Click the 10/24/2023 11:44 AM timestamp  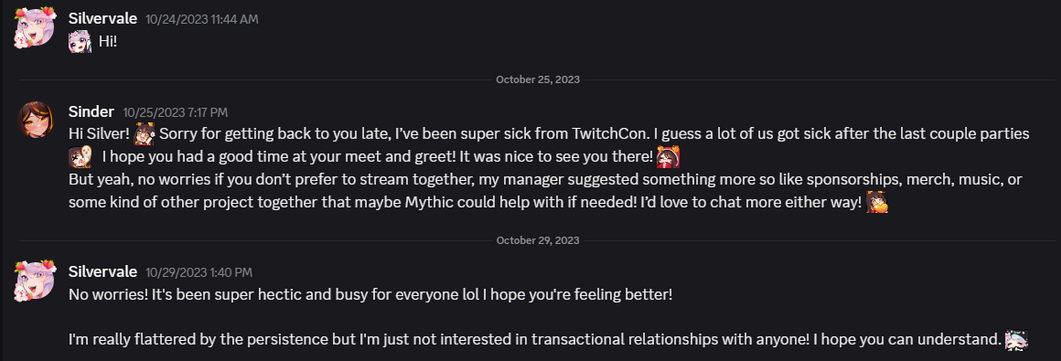pyautogui.click(x=202, y=20)
